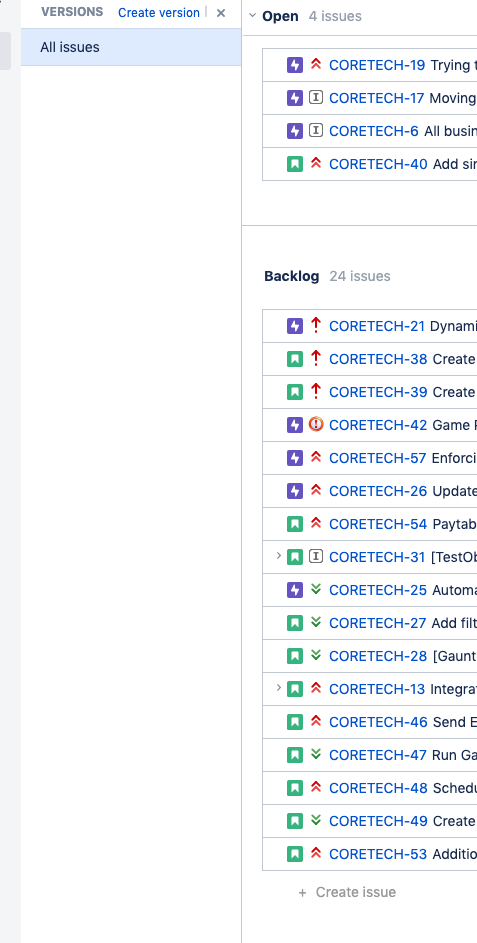
Task: Click the red up-arrow priority of CORETECH-39
Action: click(316, 392)
